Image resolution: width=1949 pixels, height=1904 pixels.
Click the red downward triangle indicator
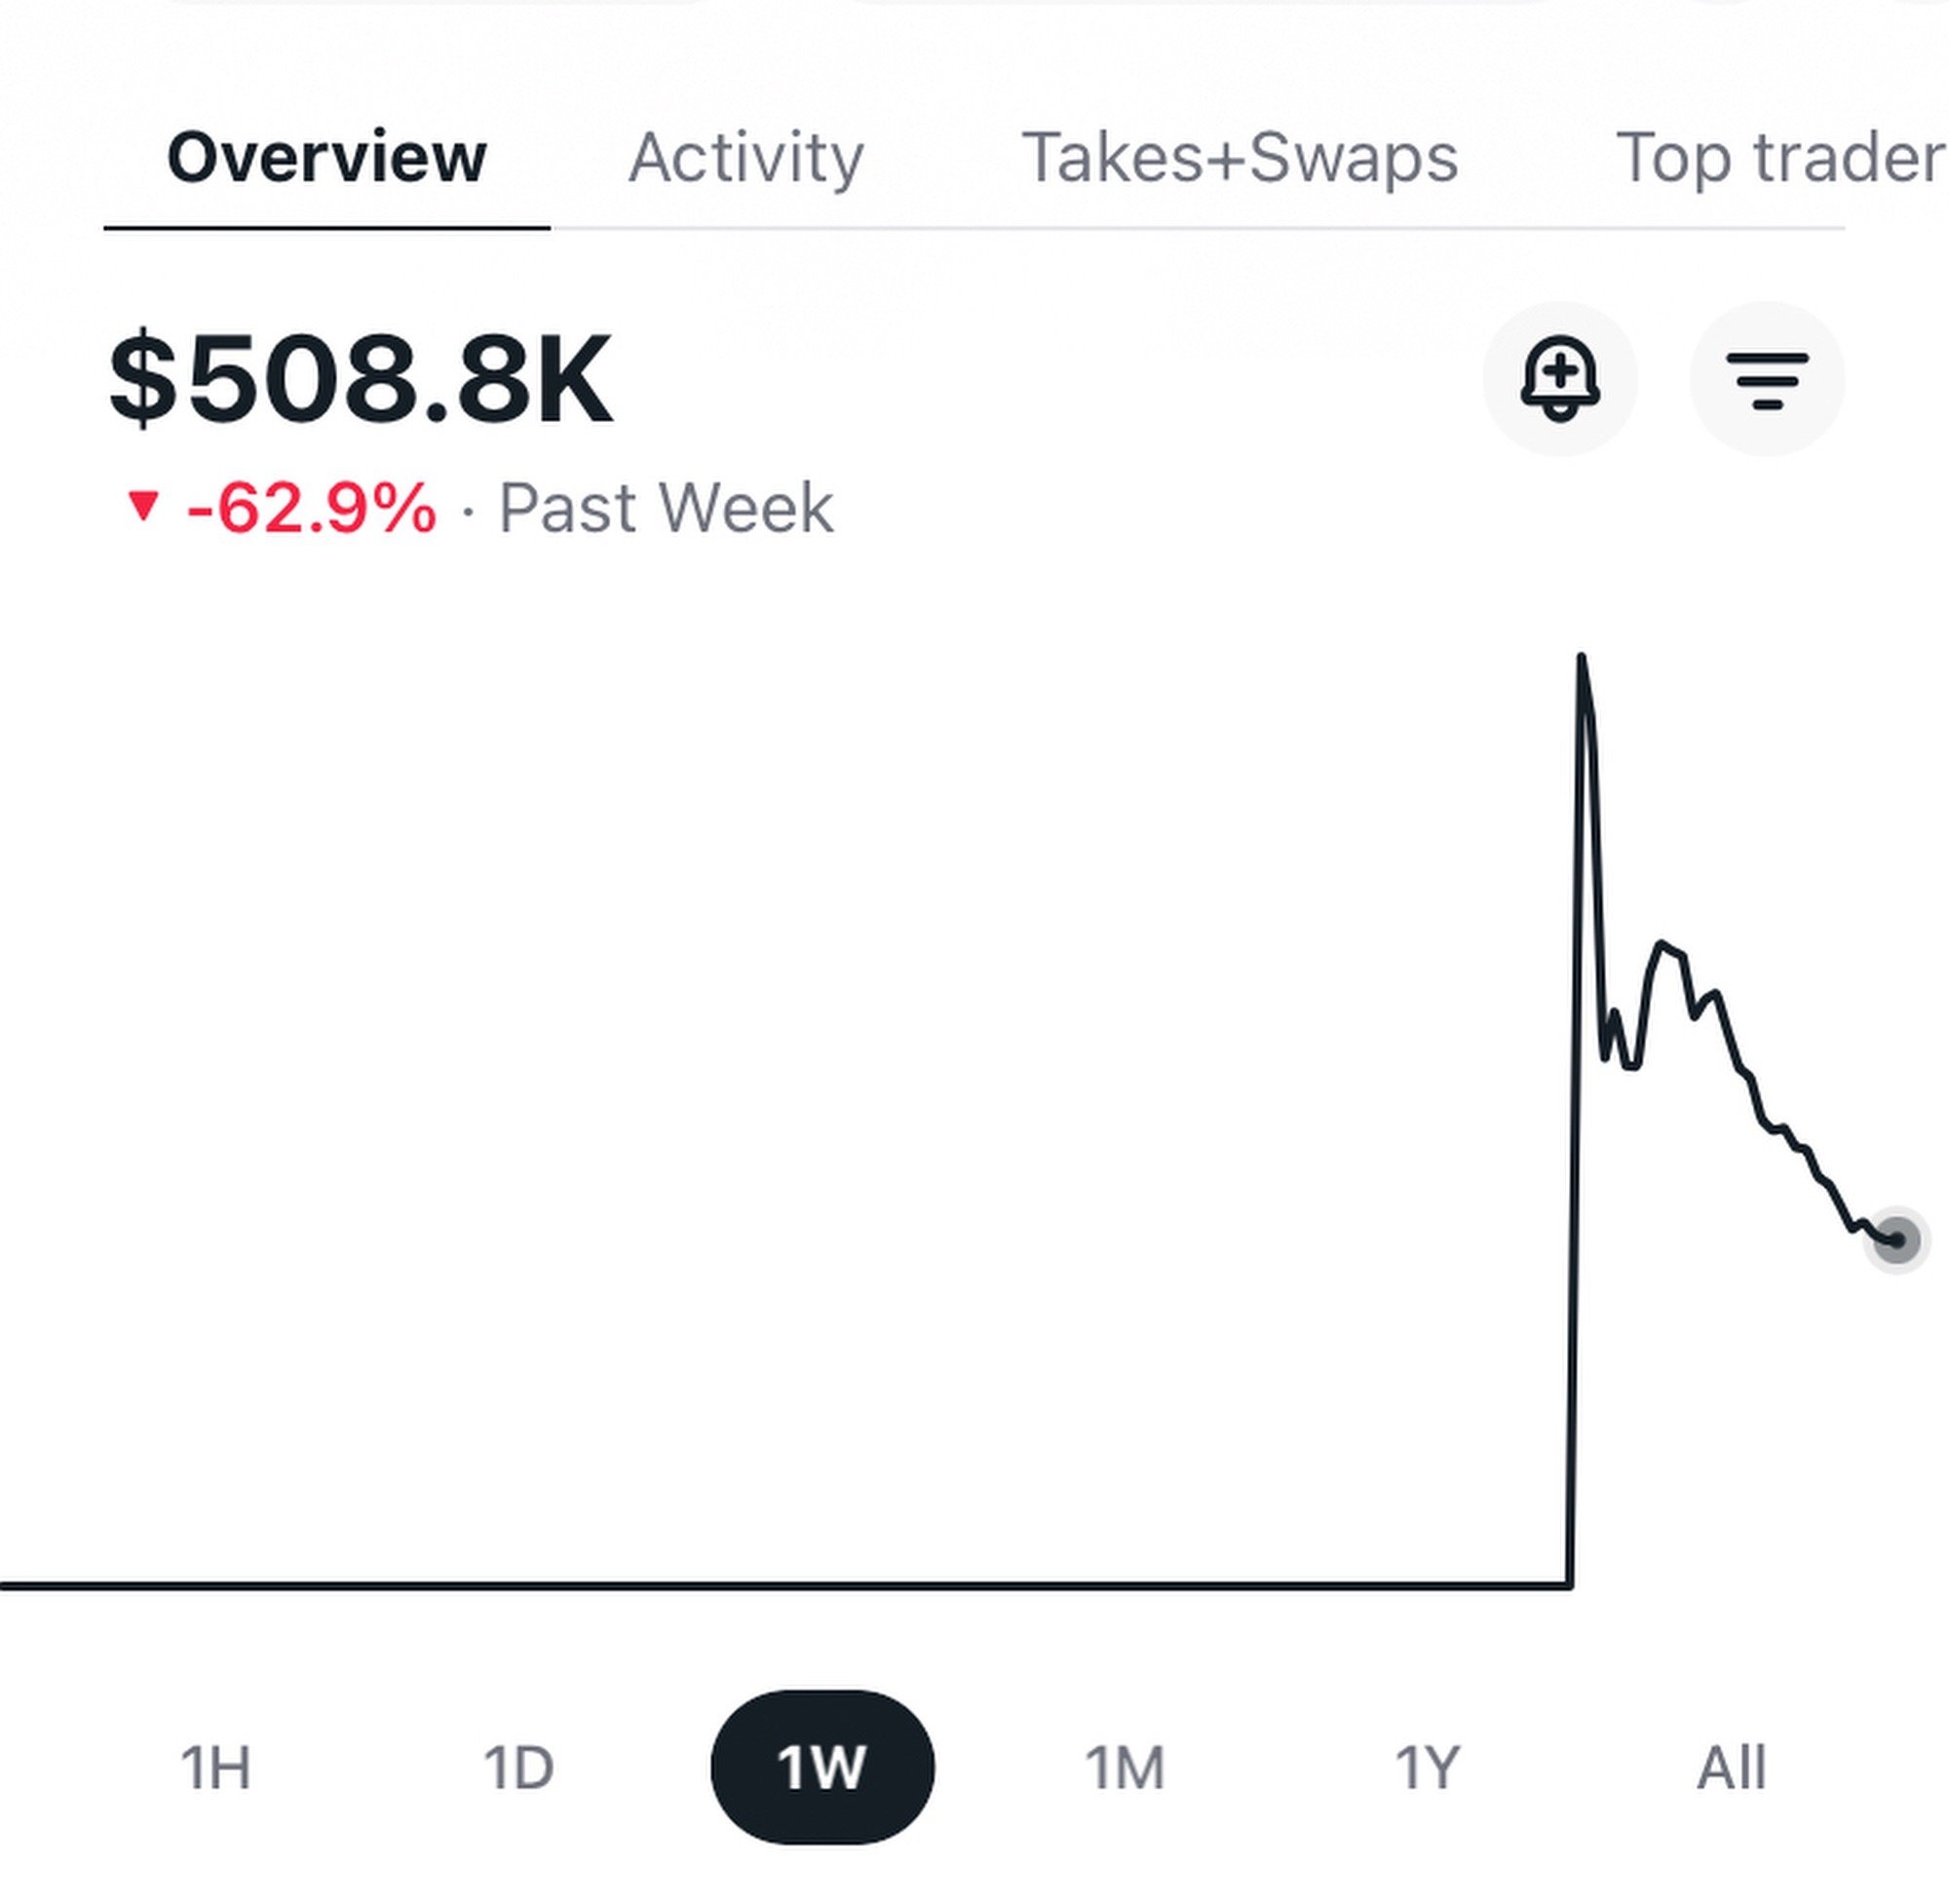tap(144, 506)
